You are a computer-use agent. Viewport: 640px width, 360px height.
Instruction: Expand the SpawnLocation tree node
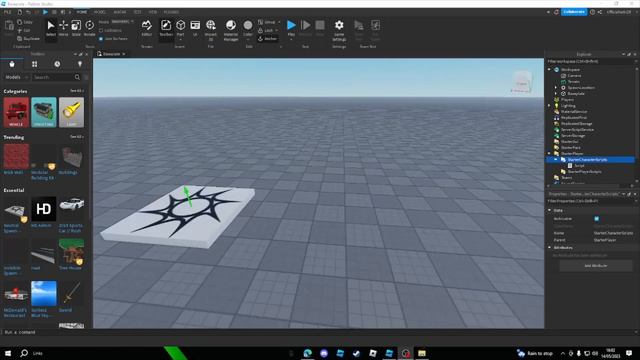pyautogui.click(x=556, y=88)
